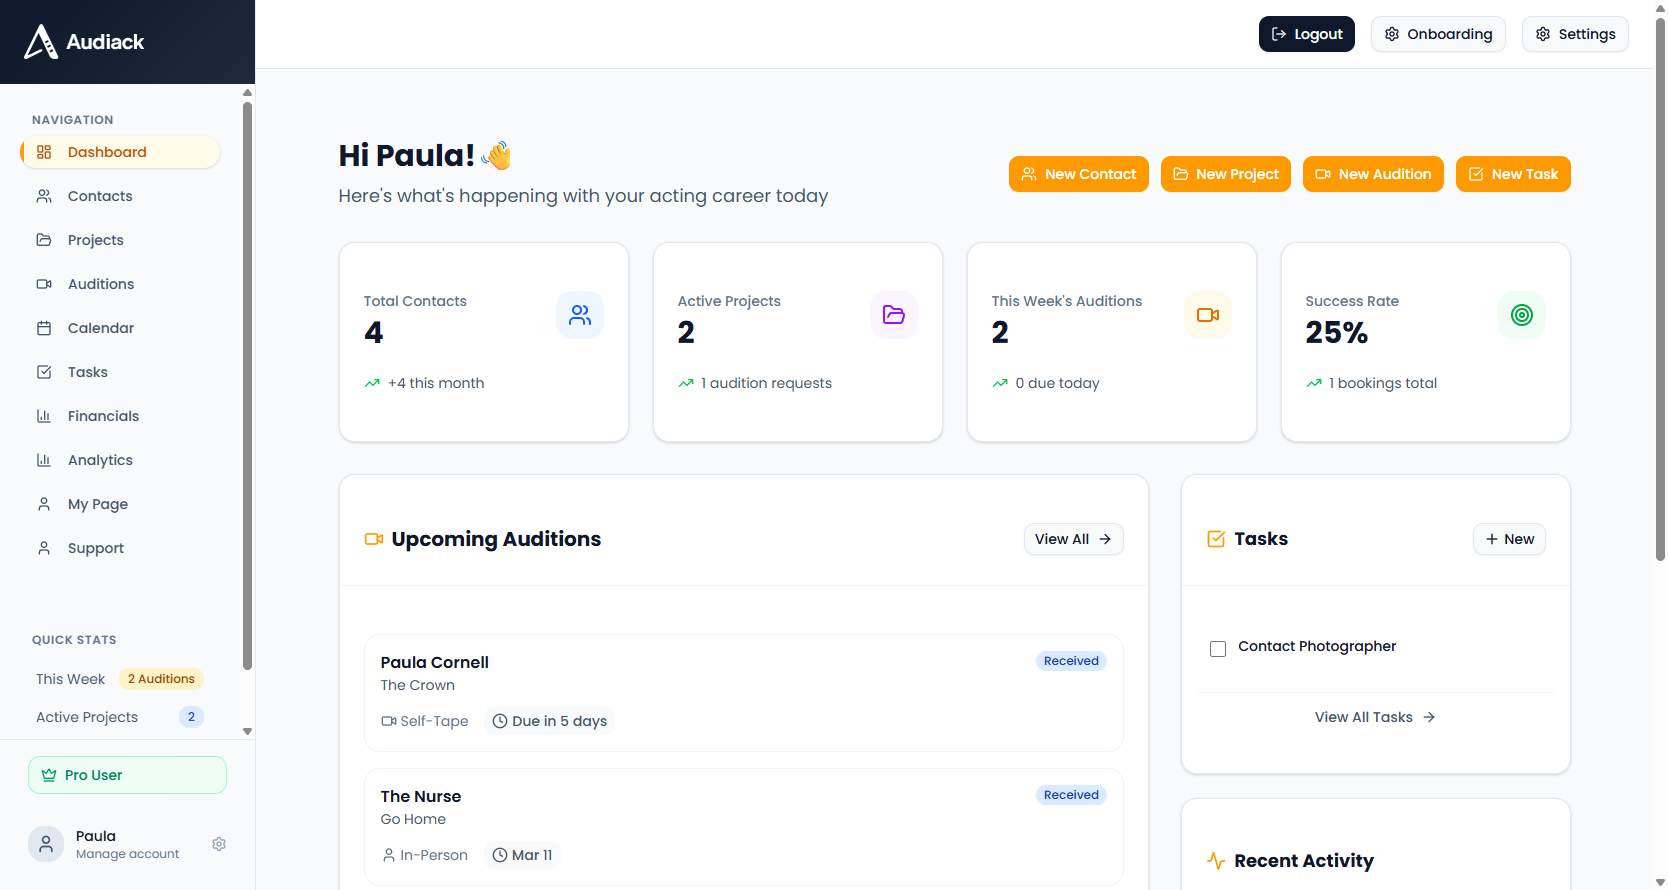Click the Paula account avatar

[46, 844]
